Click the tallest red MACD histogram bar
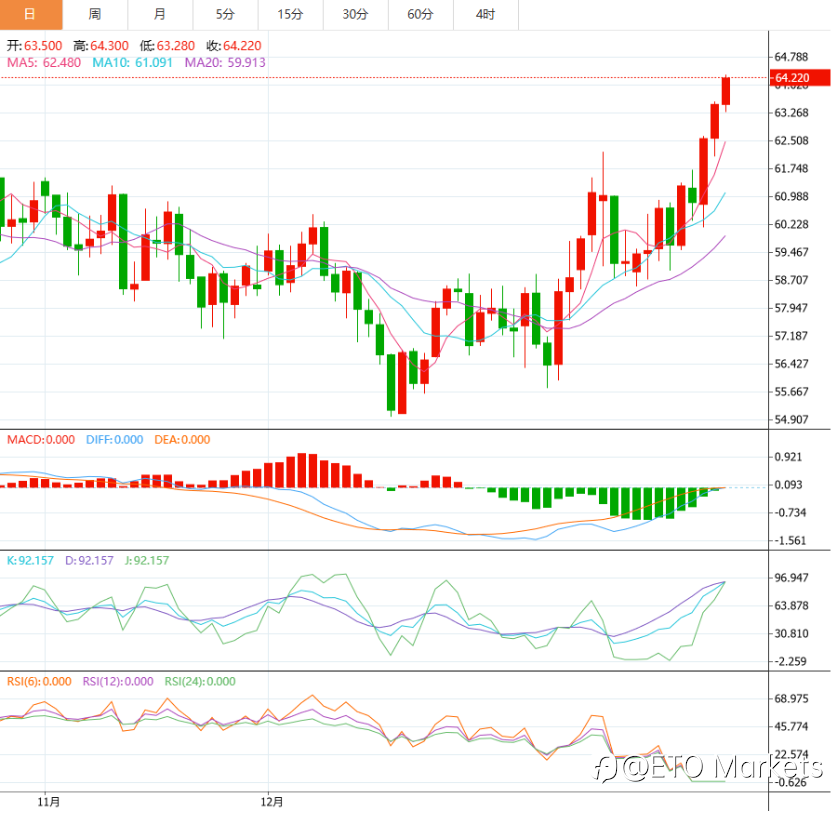Screen dimensions: 831x813 click(x=302, y=471)
